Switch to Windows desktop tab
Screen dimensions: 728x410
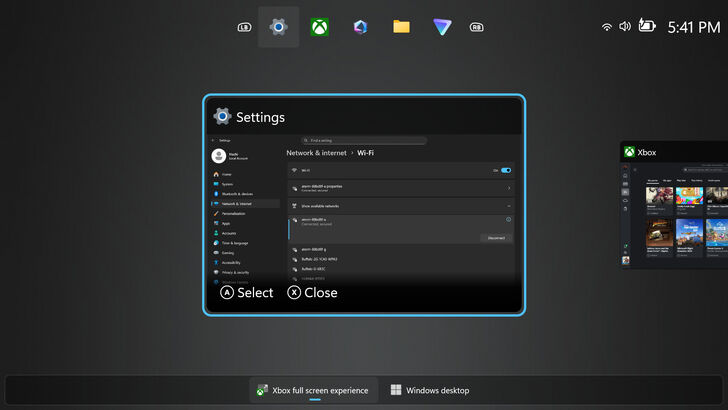click(430, 390)
